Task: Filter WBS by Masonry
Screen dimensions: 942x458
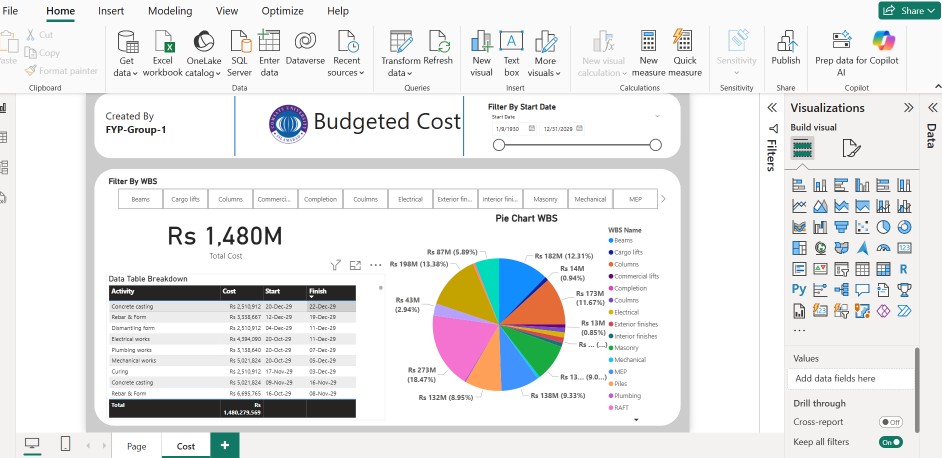Action: click(x=545, y=199)
